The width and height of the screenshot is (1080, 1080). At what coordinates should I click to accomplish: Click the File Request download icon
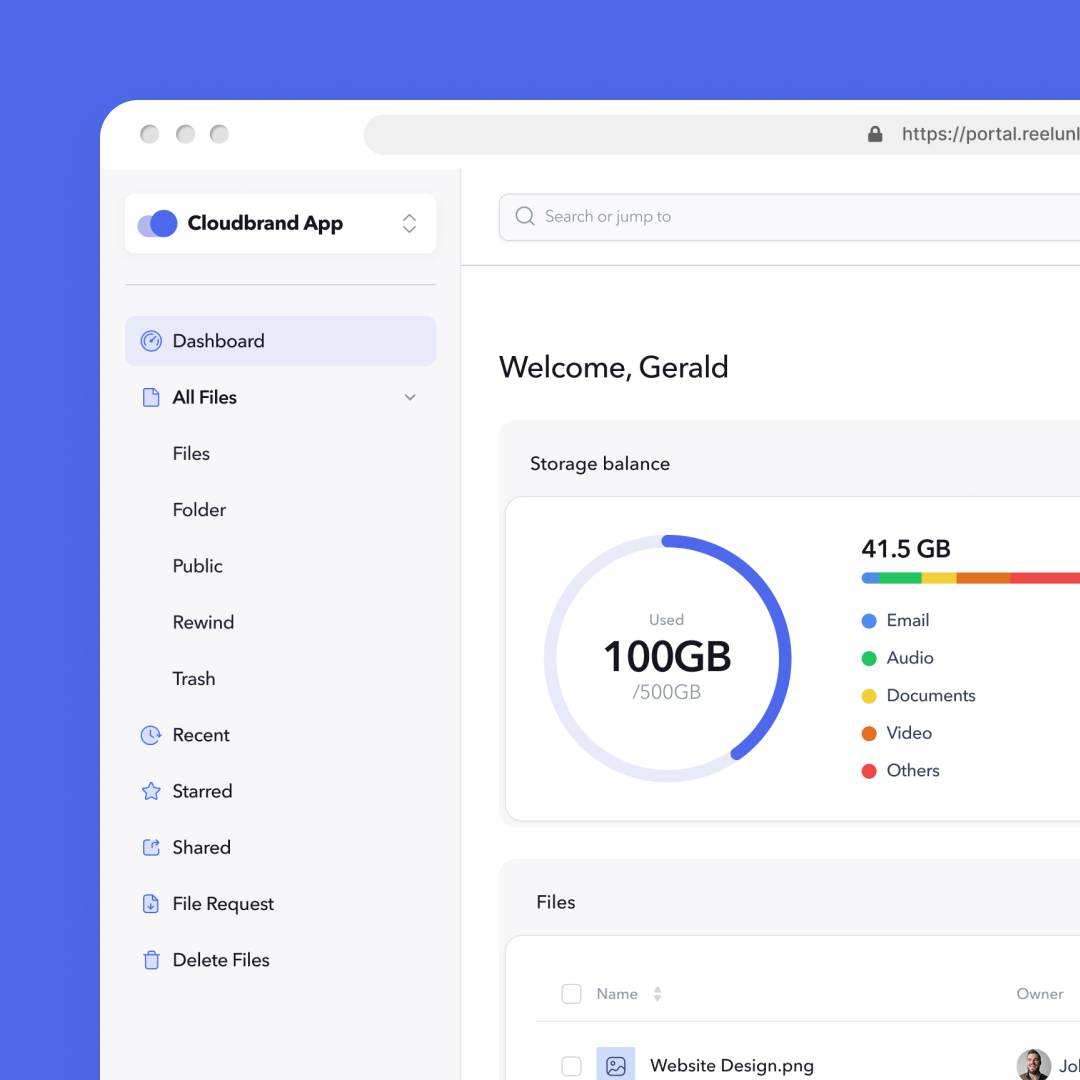coord(151,904)
